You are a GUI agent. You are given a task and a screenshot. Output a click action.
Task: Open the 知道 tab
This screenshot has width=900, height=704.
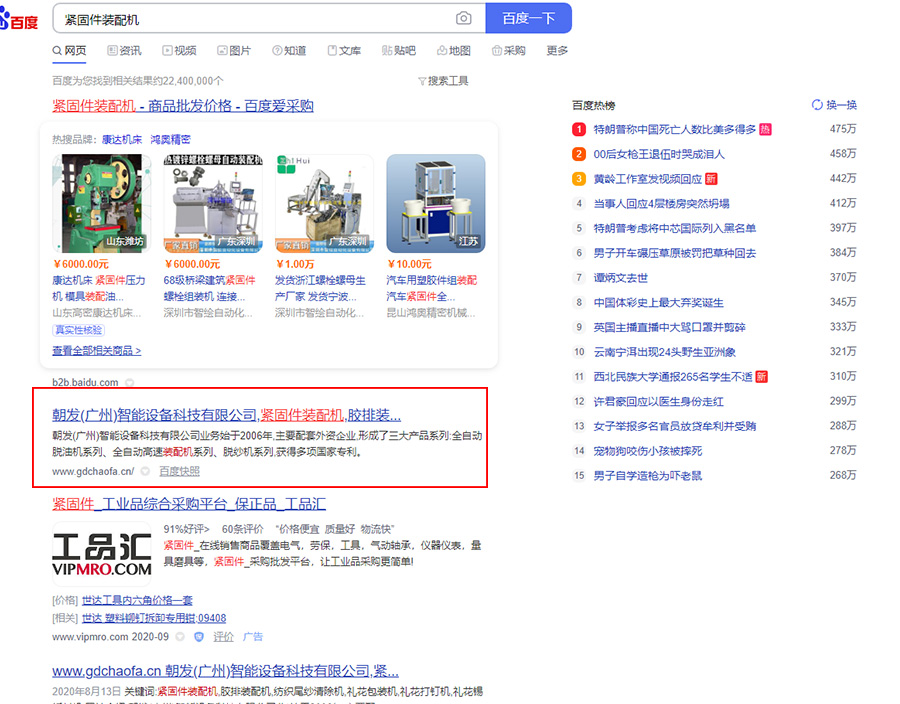289,50
